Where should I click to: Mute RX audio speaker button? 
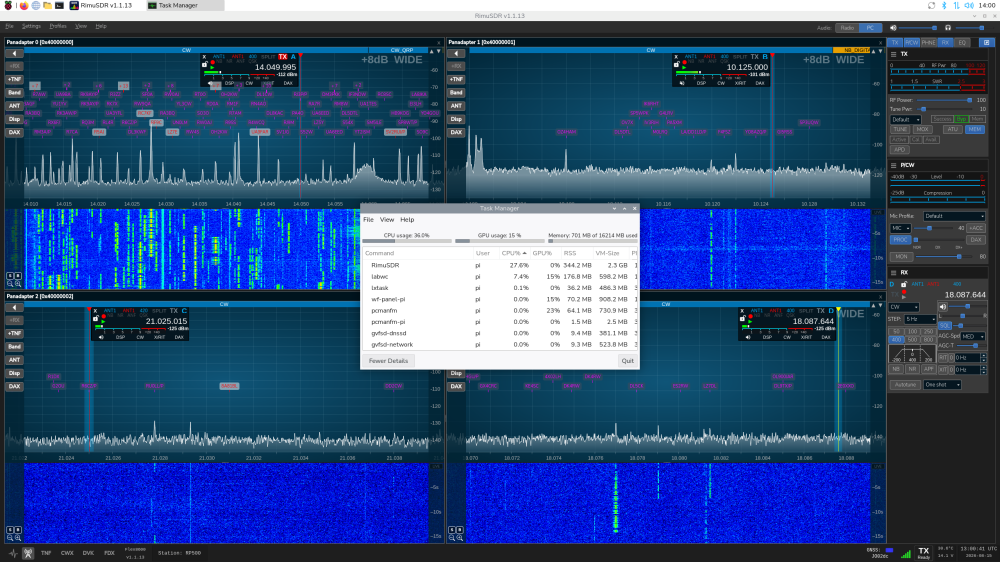pyautogui.click(x=943, y=307)
